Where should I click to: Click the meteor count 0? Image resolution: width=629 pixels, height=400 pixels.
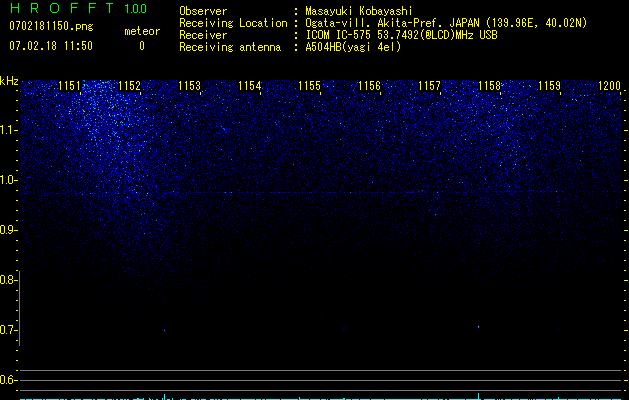[x=142, y=46]
